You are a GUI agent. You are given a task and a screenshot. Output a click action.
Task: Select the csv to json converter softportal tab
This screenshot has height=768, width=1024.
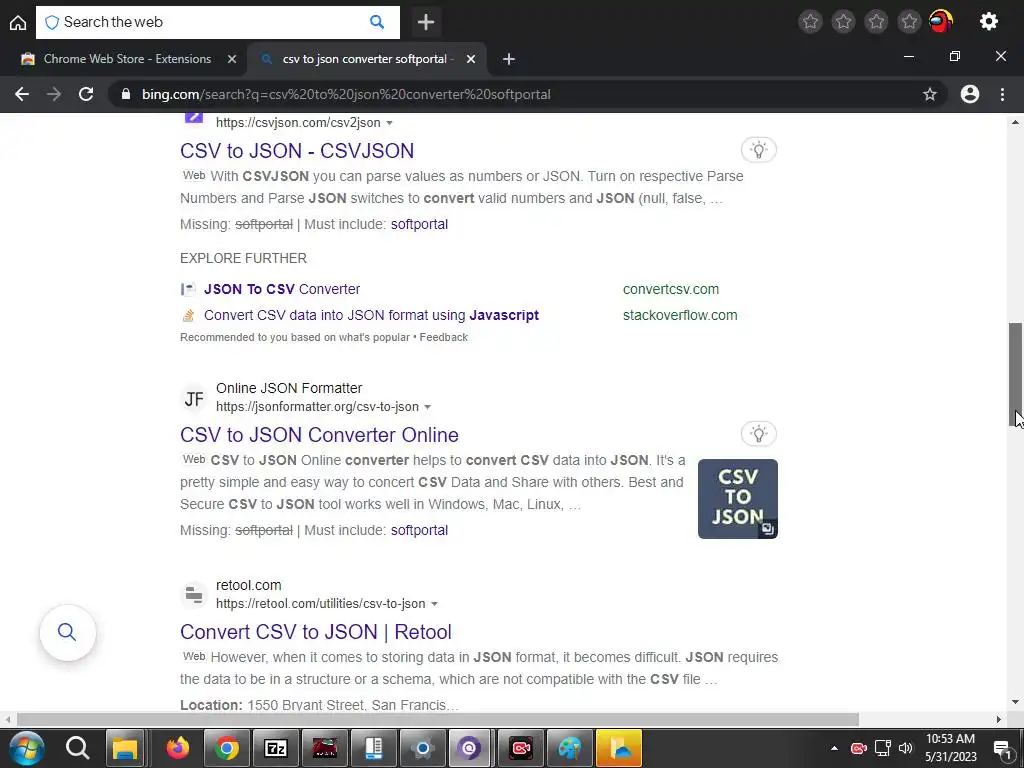pyautogui.click(x=366, y=59)
